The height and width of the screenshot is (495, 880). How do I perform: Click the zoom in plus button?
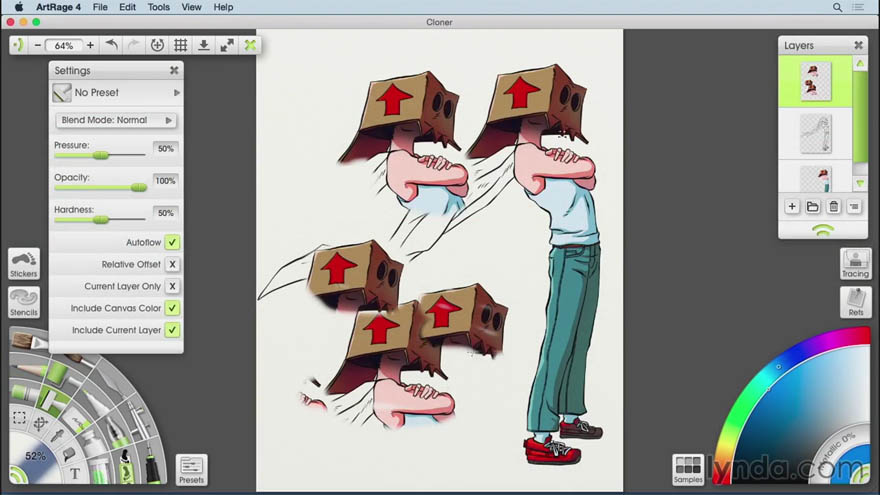pos(90,45)
